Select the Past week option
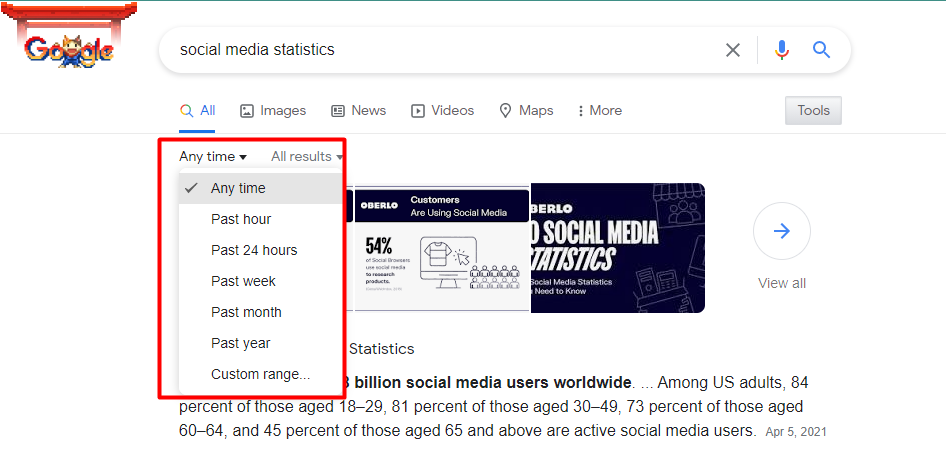 tap(243, 281)
